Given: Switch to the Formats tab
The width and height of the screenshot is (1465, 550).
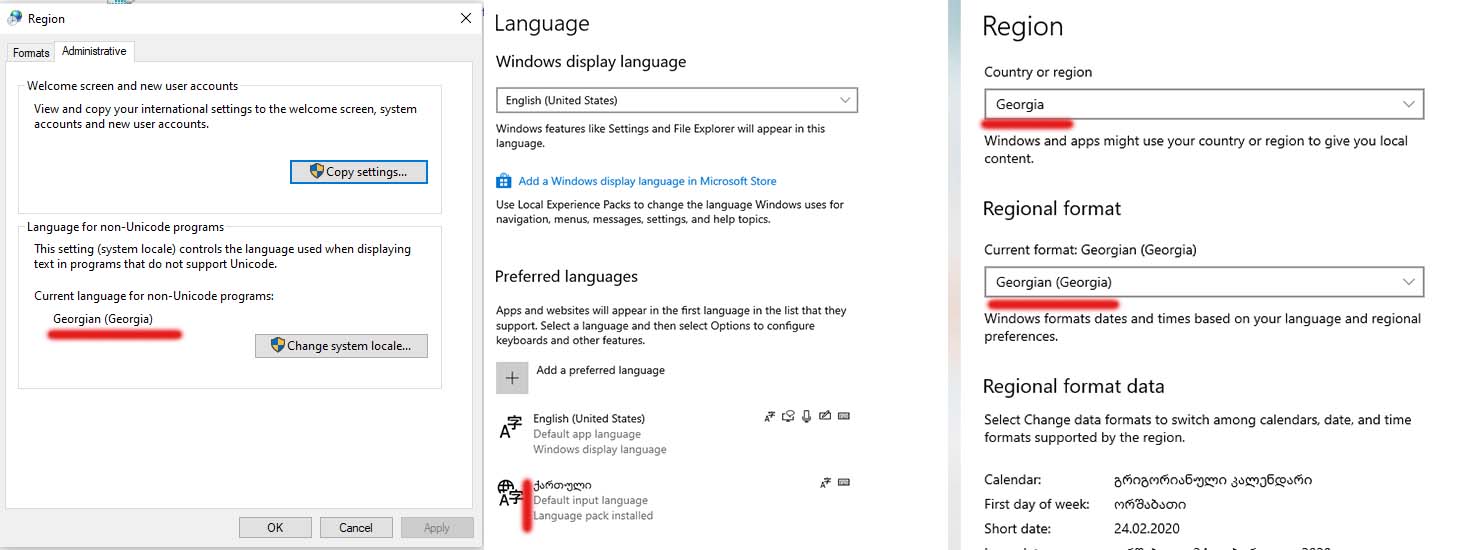Looking at the screenshot, I should tap(31, 53).
